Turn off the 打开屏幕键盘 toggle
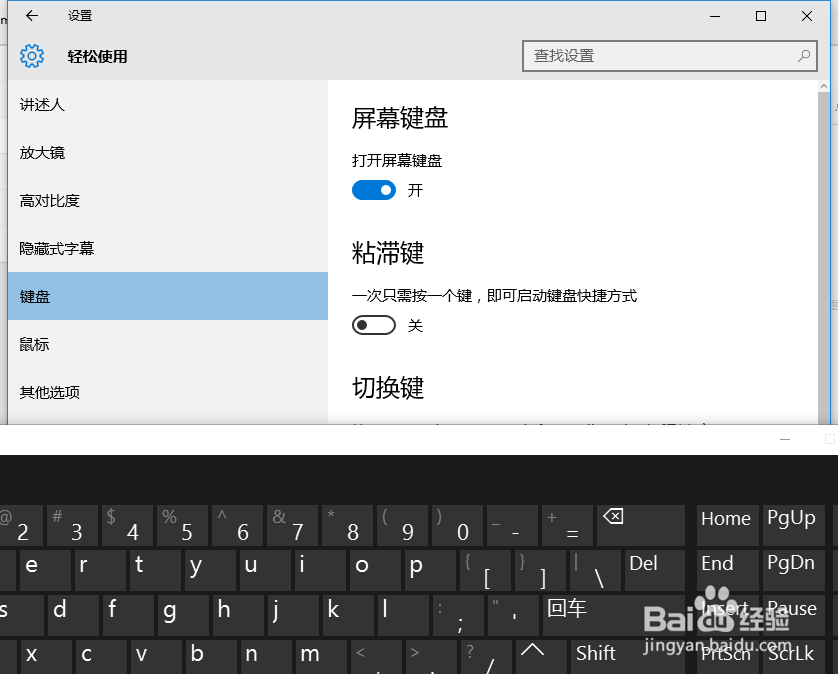This screenshot has width=838, height=674. tap(374, 189)
